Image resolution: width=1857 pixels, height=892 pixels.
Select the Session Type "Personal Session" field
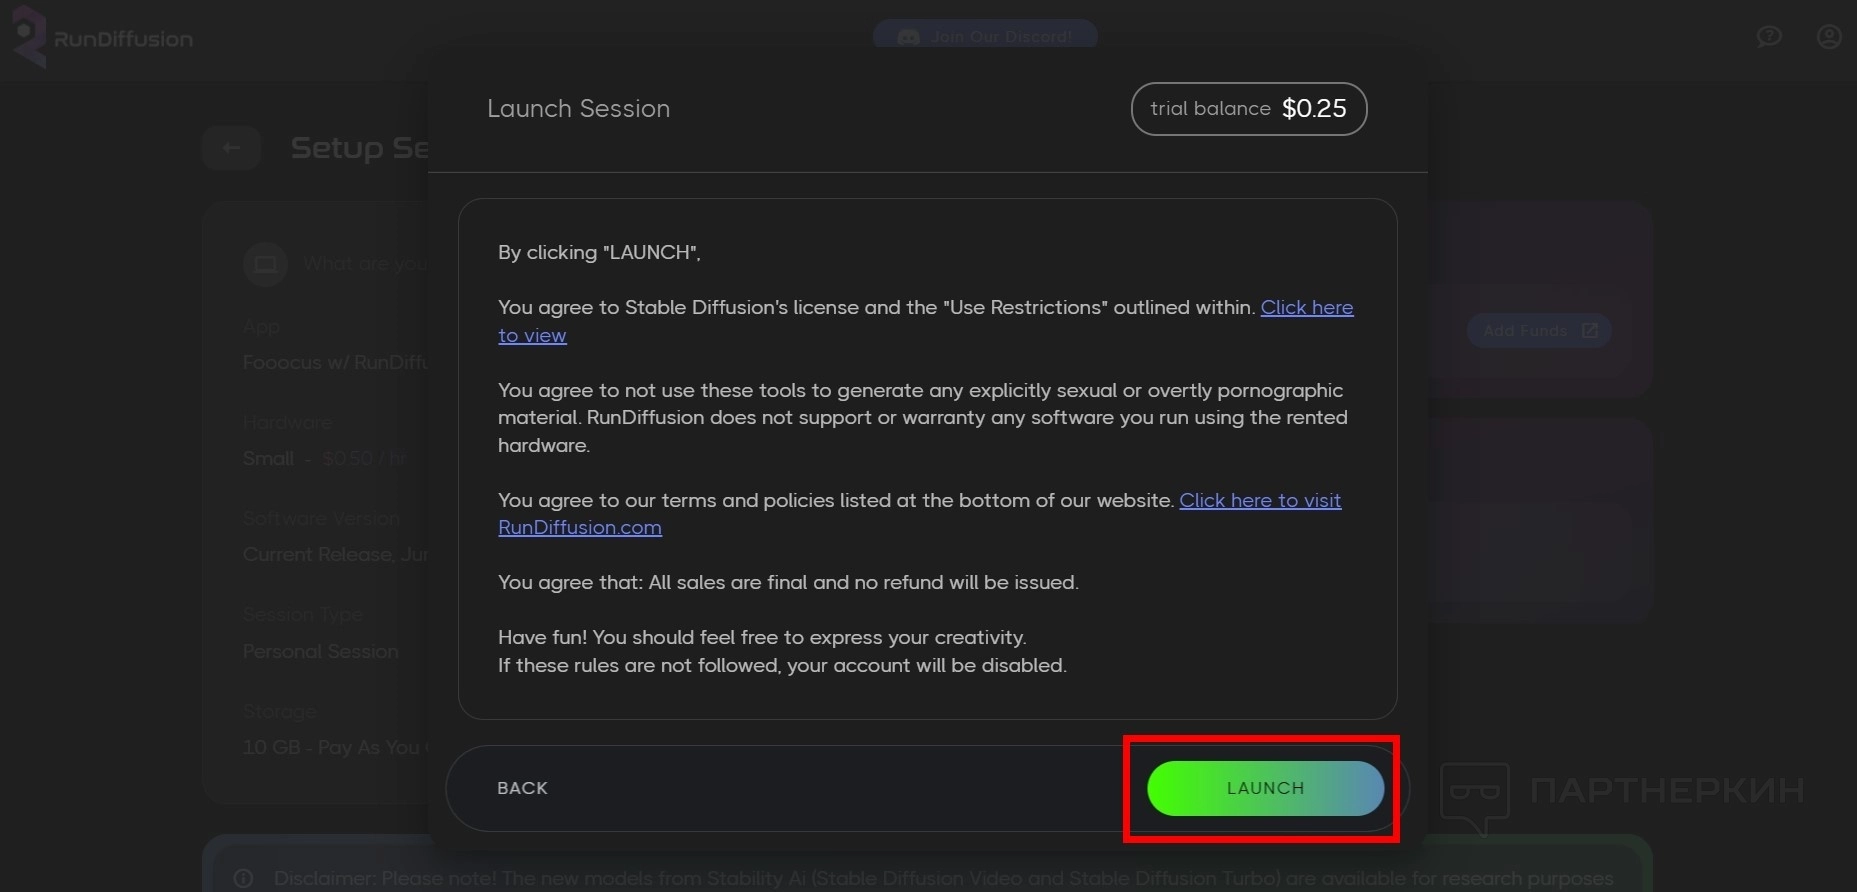coord(320,652)
